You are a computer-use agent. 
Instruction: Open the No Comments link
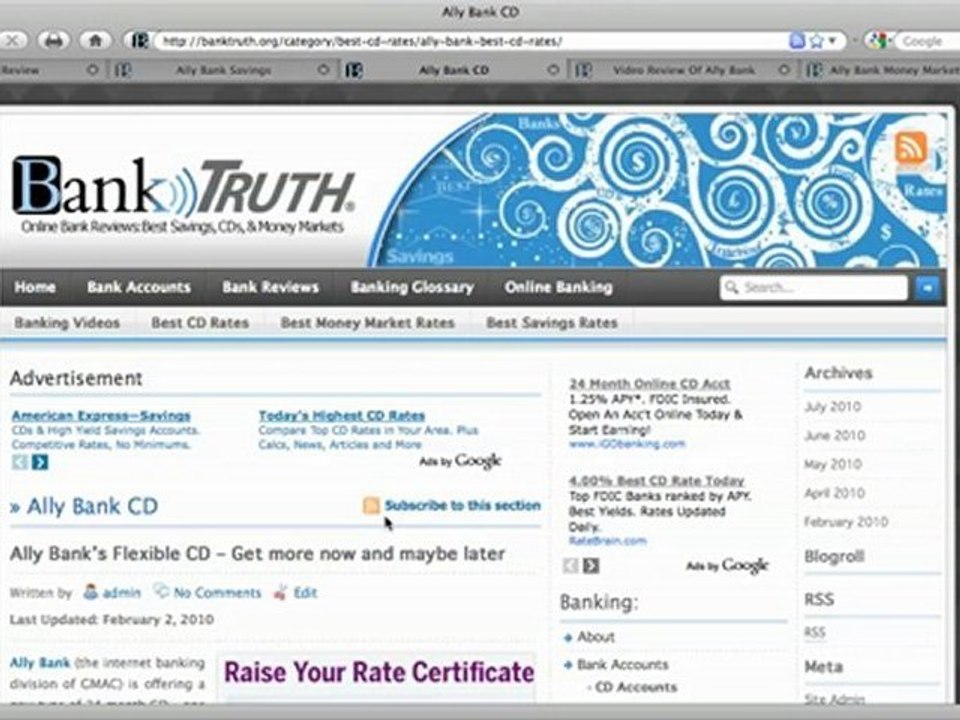click(x=217, y=593)
